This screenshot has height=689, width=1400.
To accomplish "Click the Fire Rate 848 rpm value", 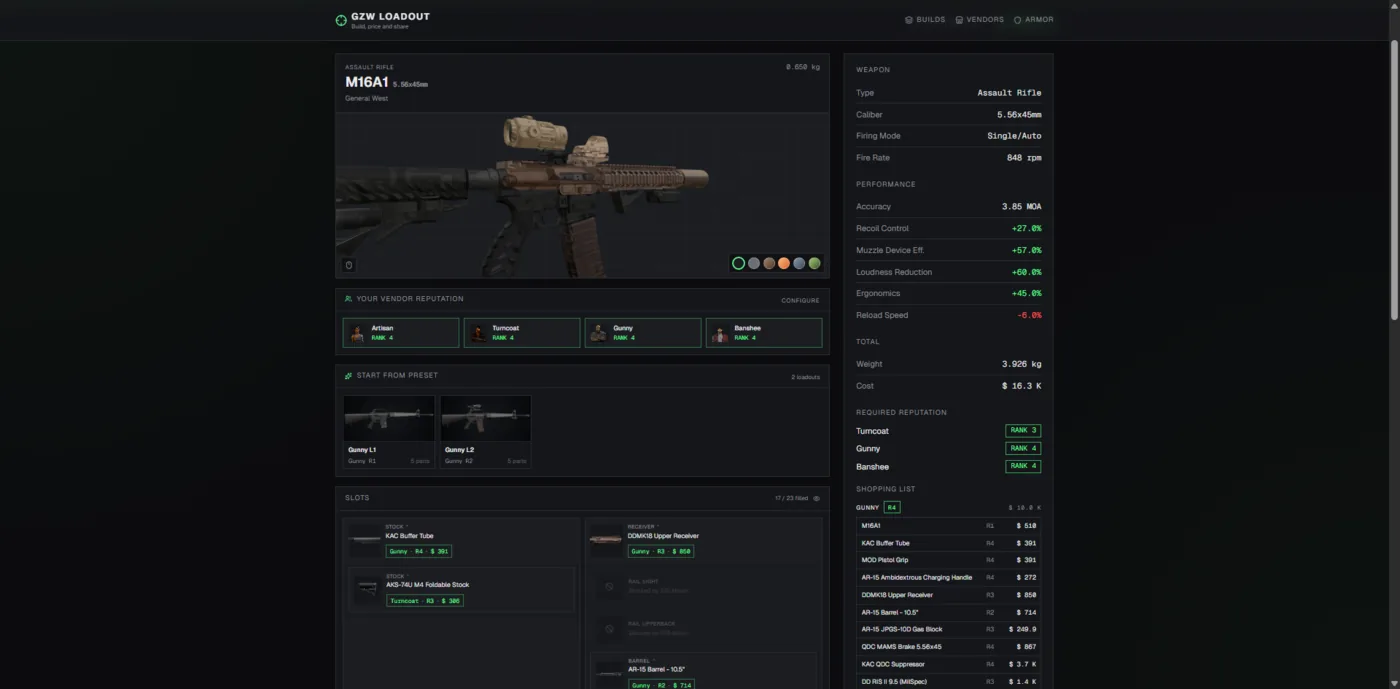I will coord(1024,158).
